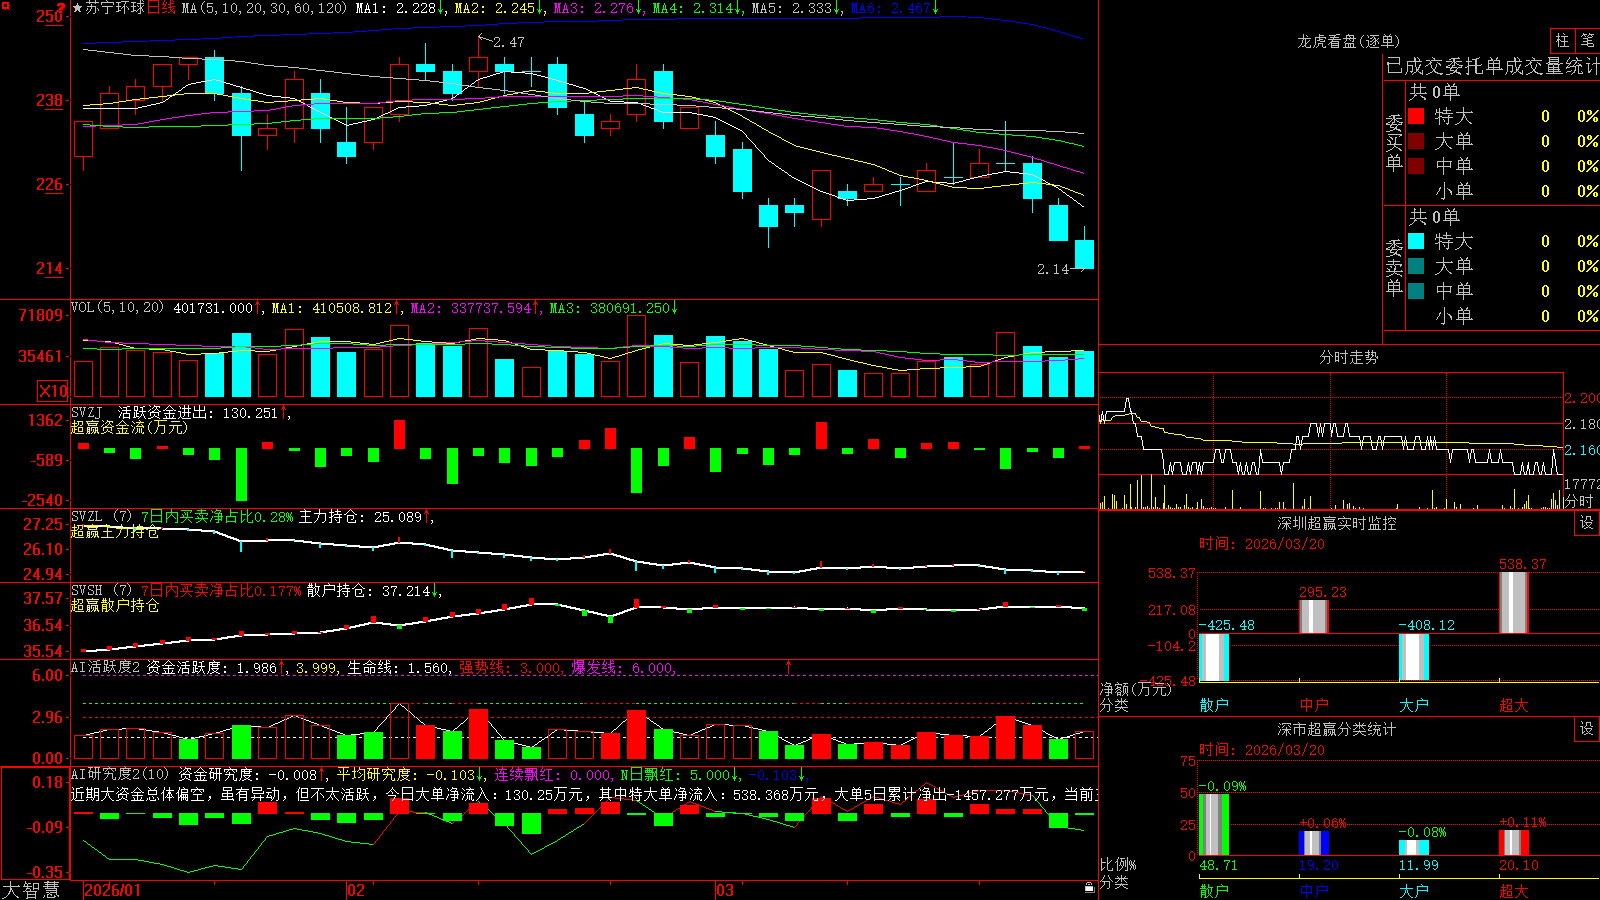The width and height of the screenshot is (1600, 900).
Task: Open 设 settings for 深圳超赢实时监控
Action: click(1587, 523)
